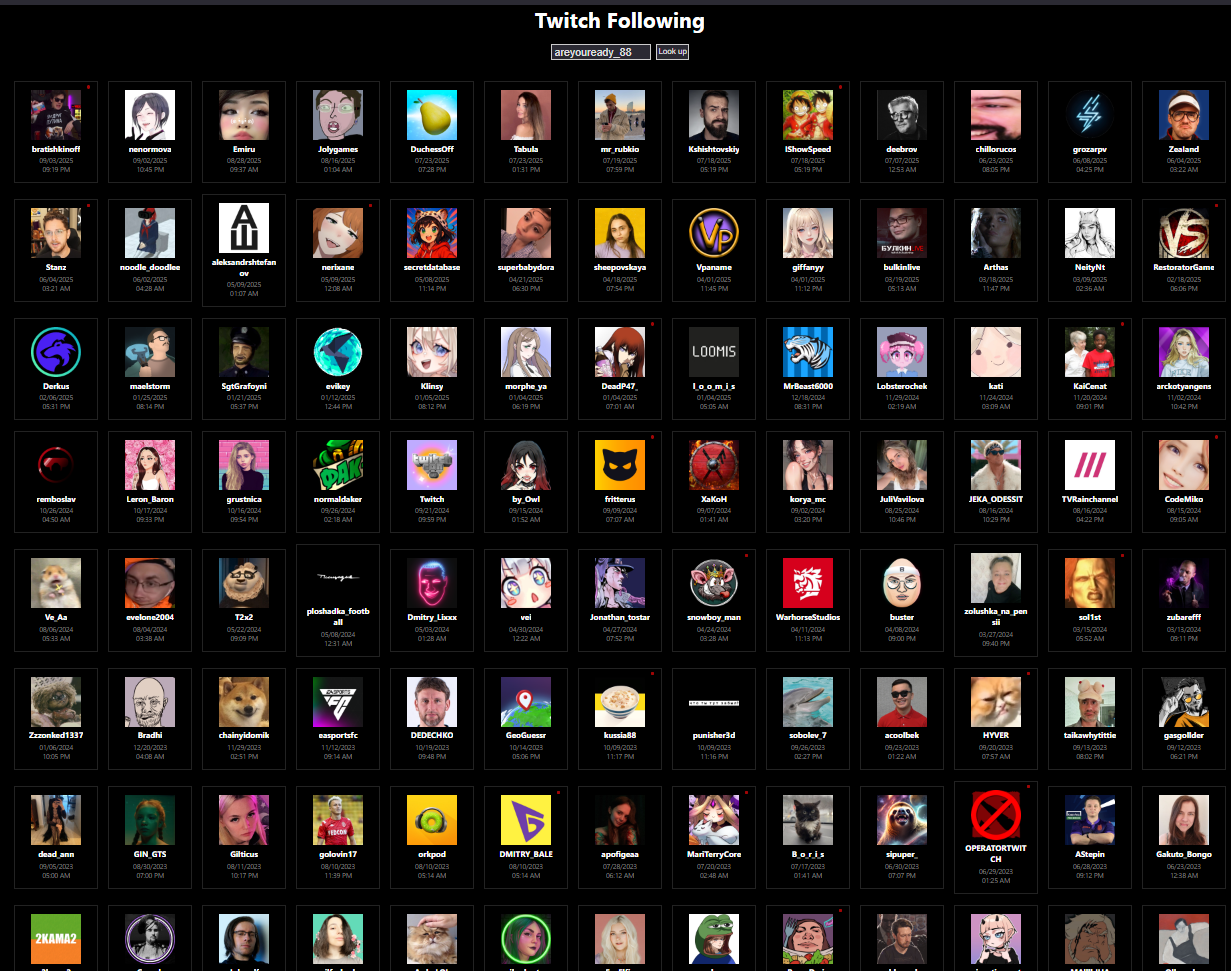Open TVRainchannel pink stripes logo
The width and height of the screenshot is (1231, 971).
pos(1090,465)
